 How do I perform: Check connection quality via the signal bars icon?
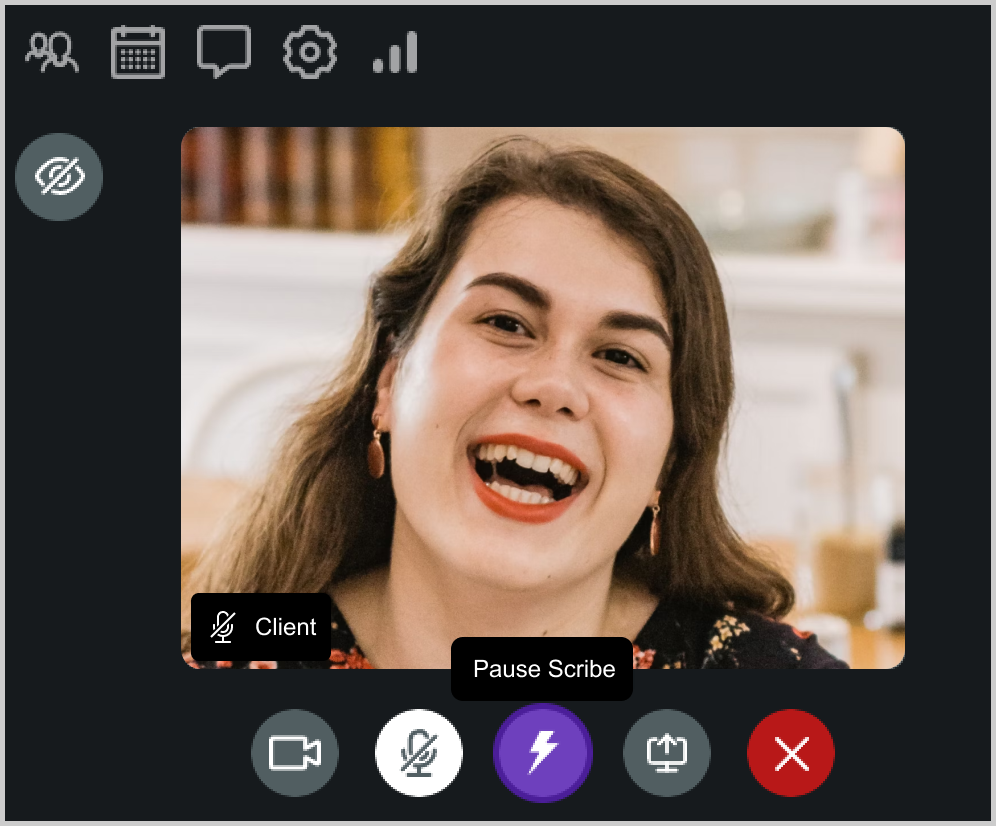[394, 51]
